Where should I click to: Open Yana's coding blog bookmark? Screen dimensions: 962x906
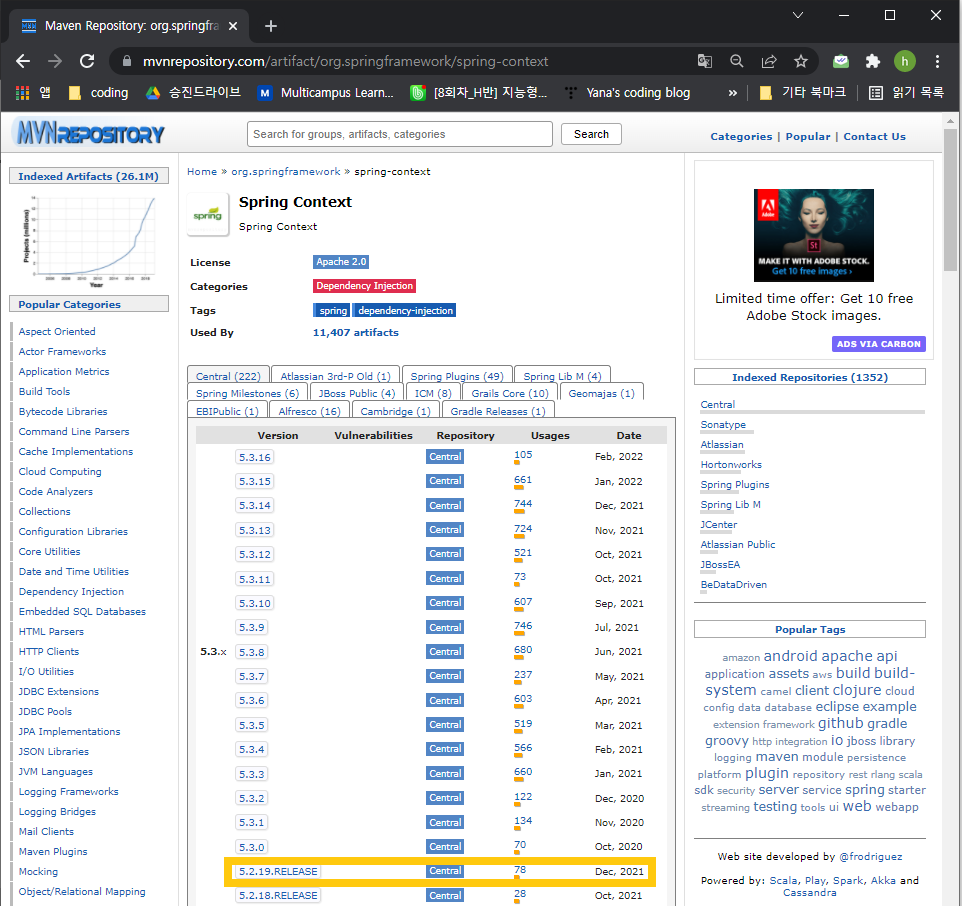[627, 93]
